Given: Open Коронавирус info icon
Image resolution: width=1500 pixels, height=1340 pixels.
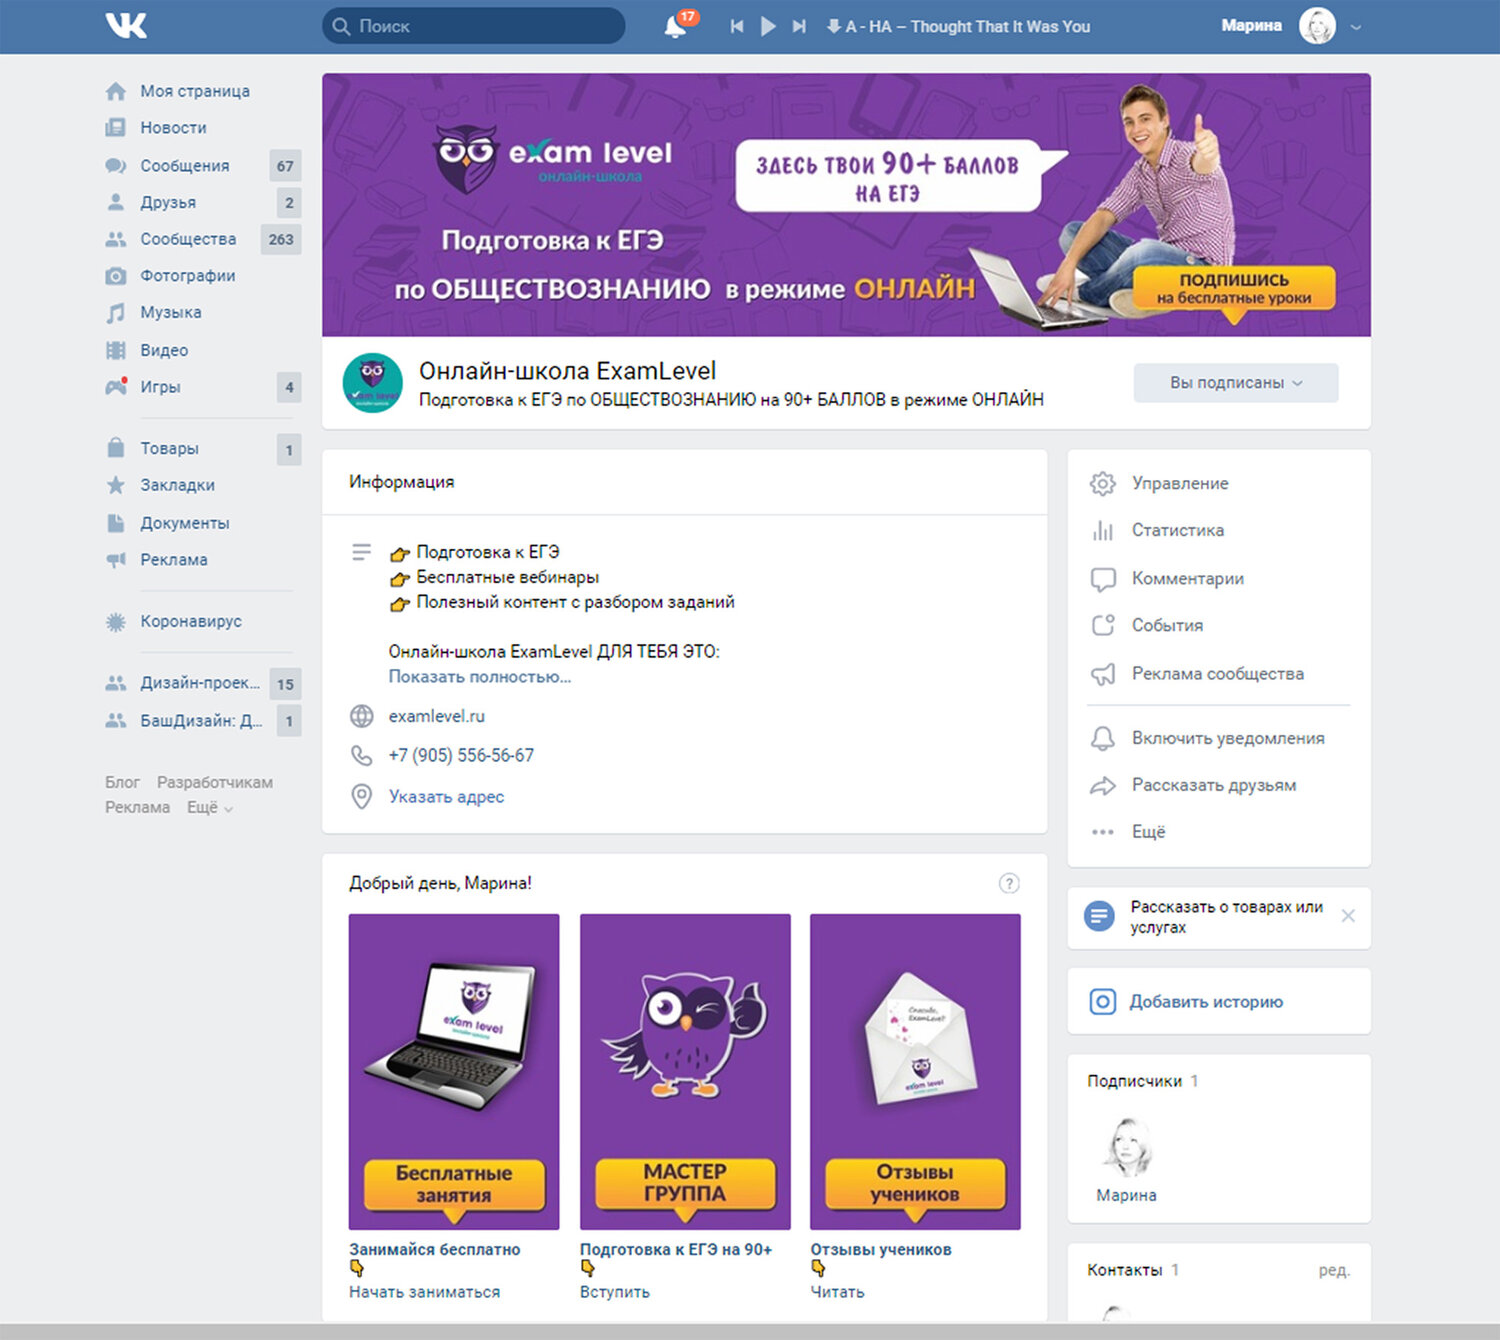Looking at the screenshot, I should click(x=116, y=622).
